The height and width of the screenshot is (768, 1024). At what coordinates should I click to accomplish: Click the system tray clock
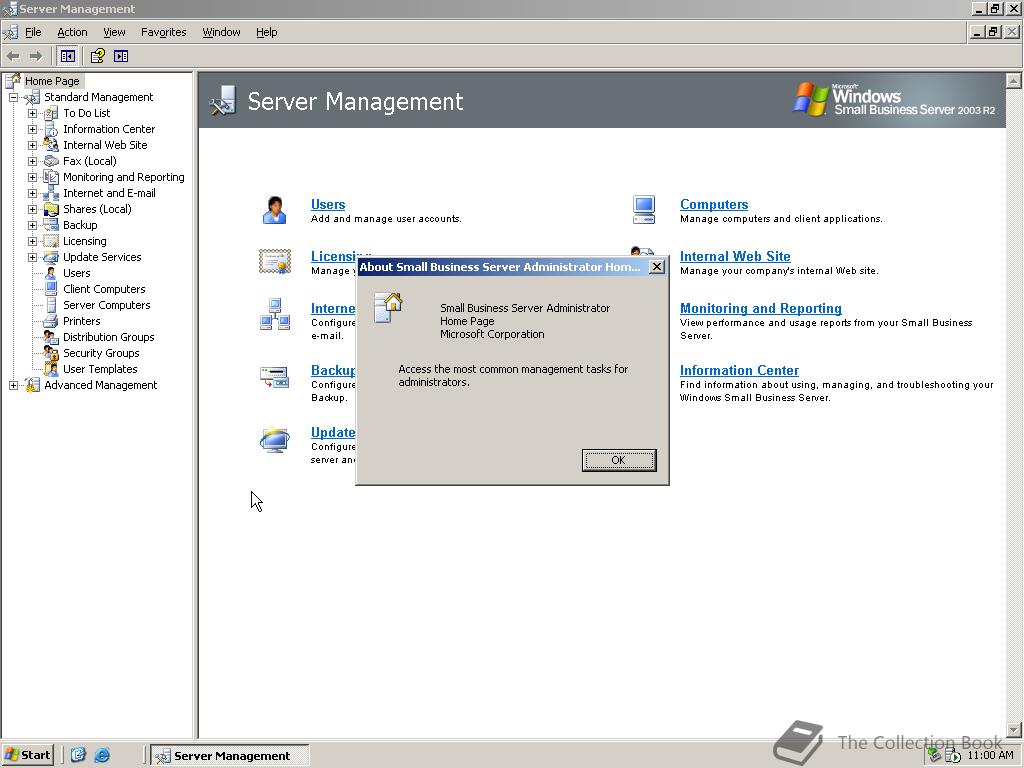990,755
